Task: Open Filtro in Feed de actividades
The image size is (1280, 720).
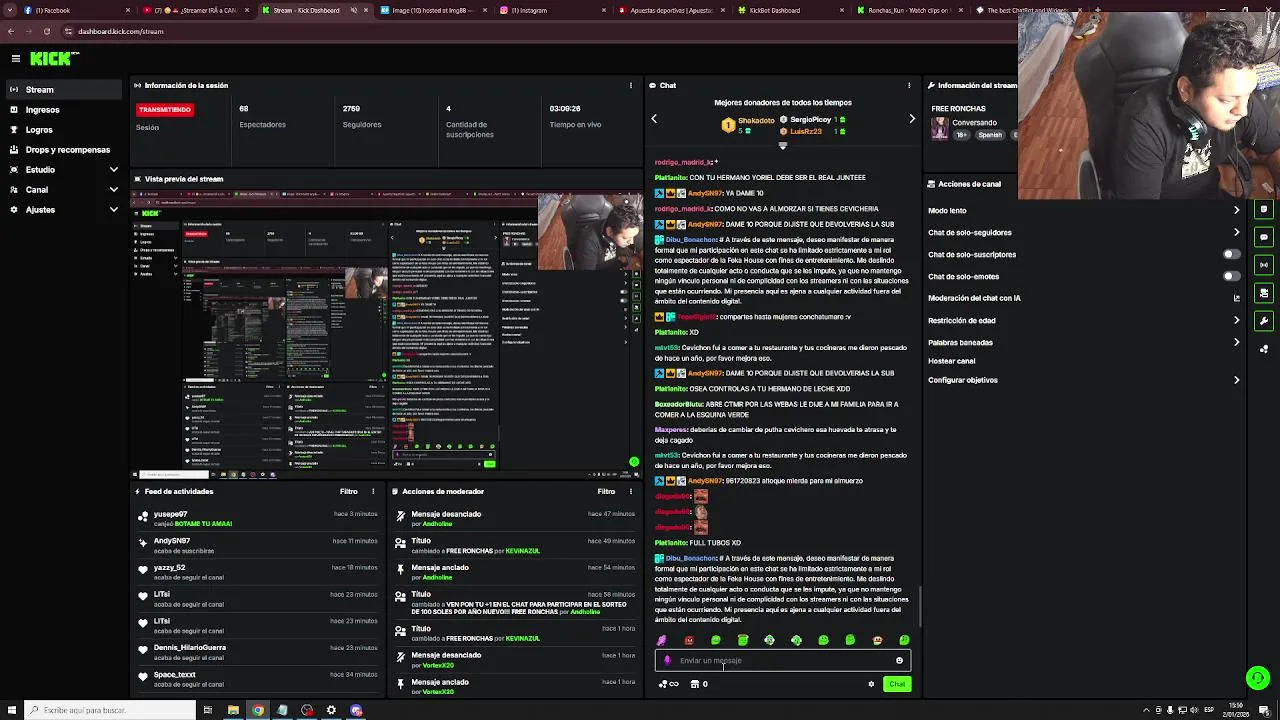Action: tap(348, 492)
